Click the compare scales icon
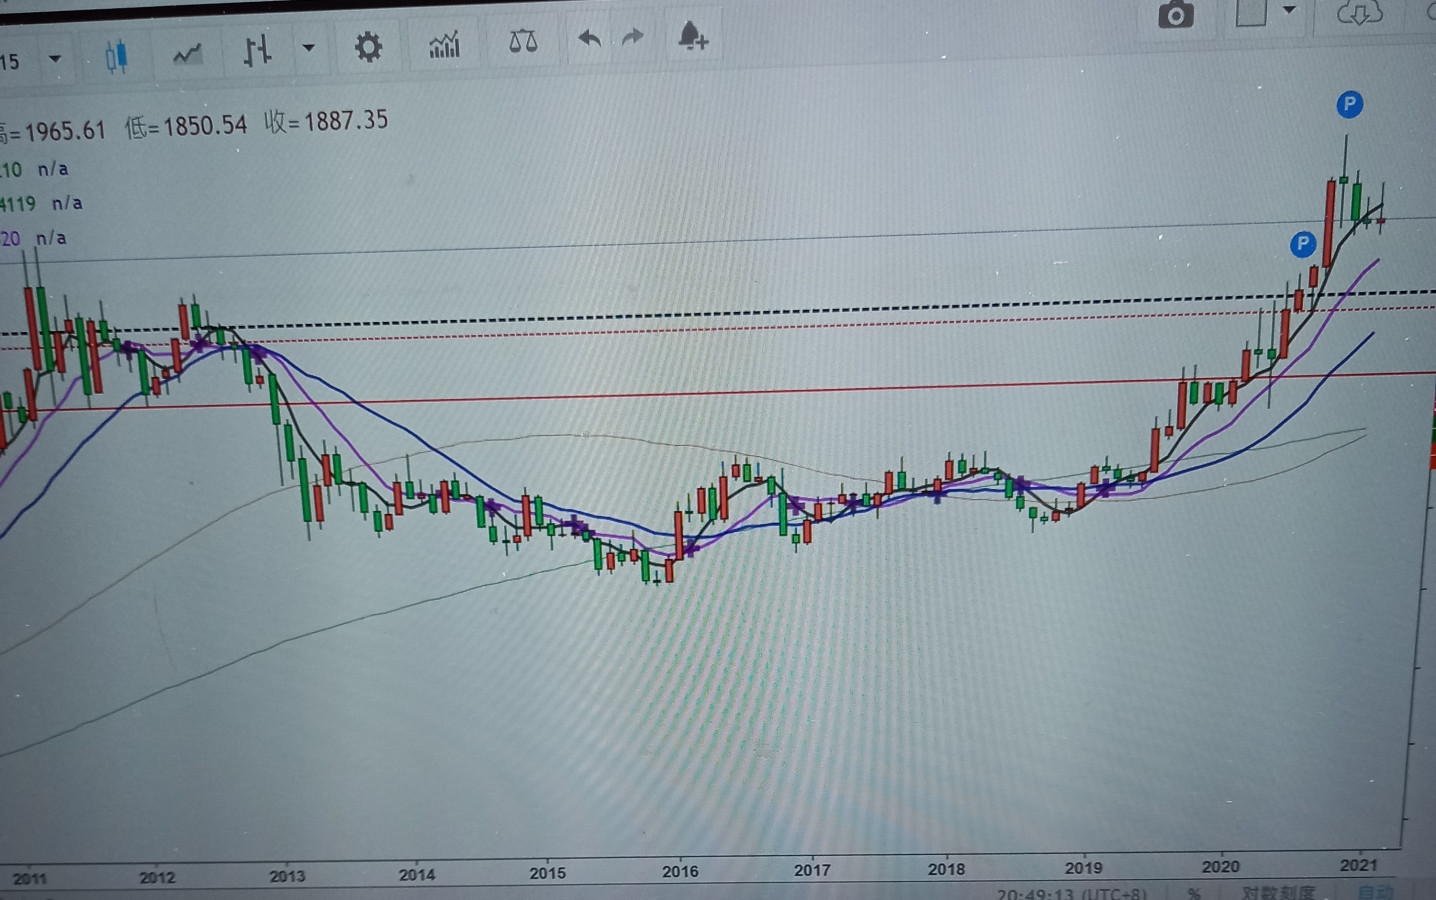This screenshot has height=900, width=1436. point(523,41)
